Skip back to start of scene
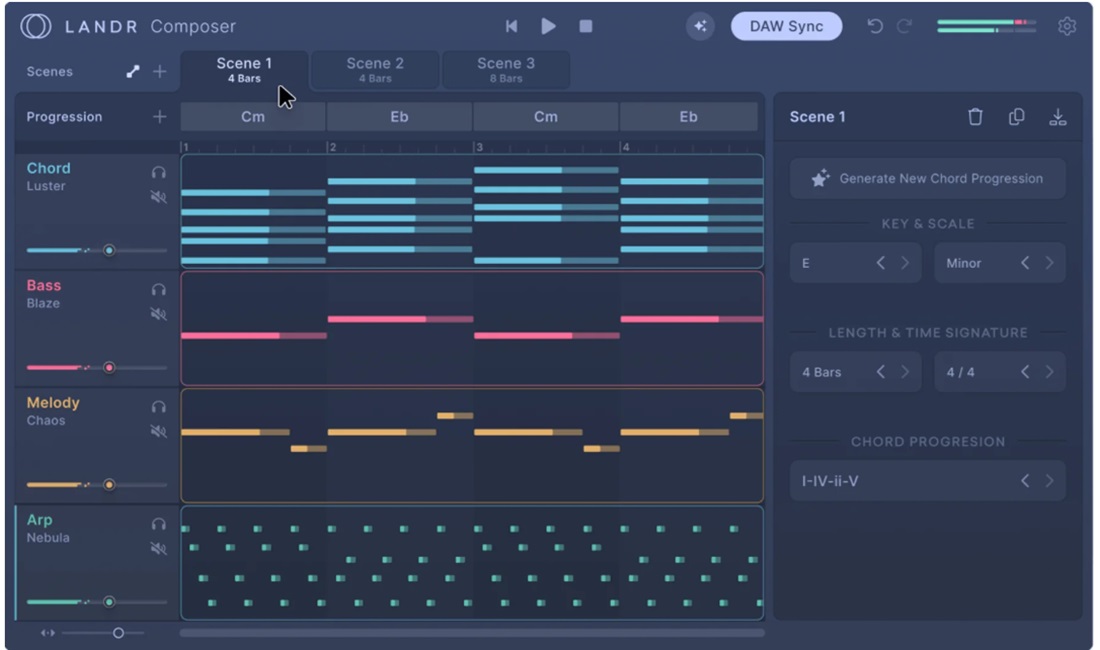 pyautogui.click(x=511, y=26)
